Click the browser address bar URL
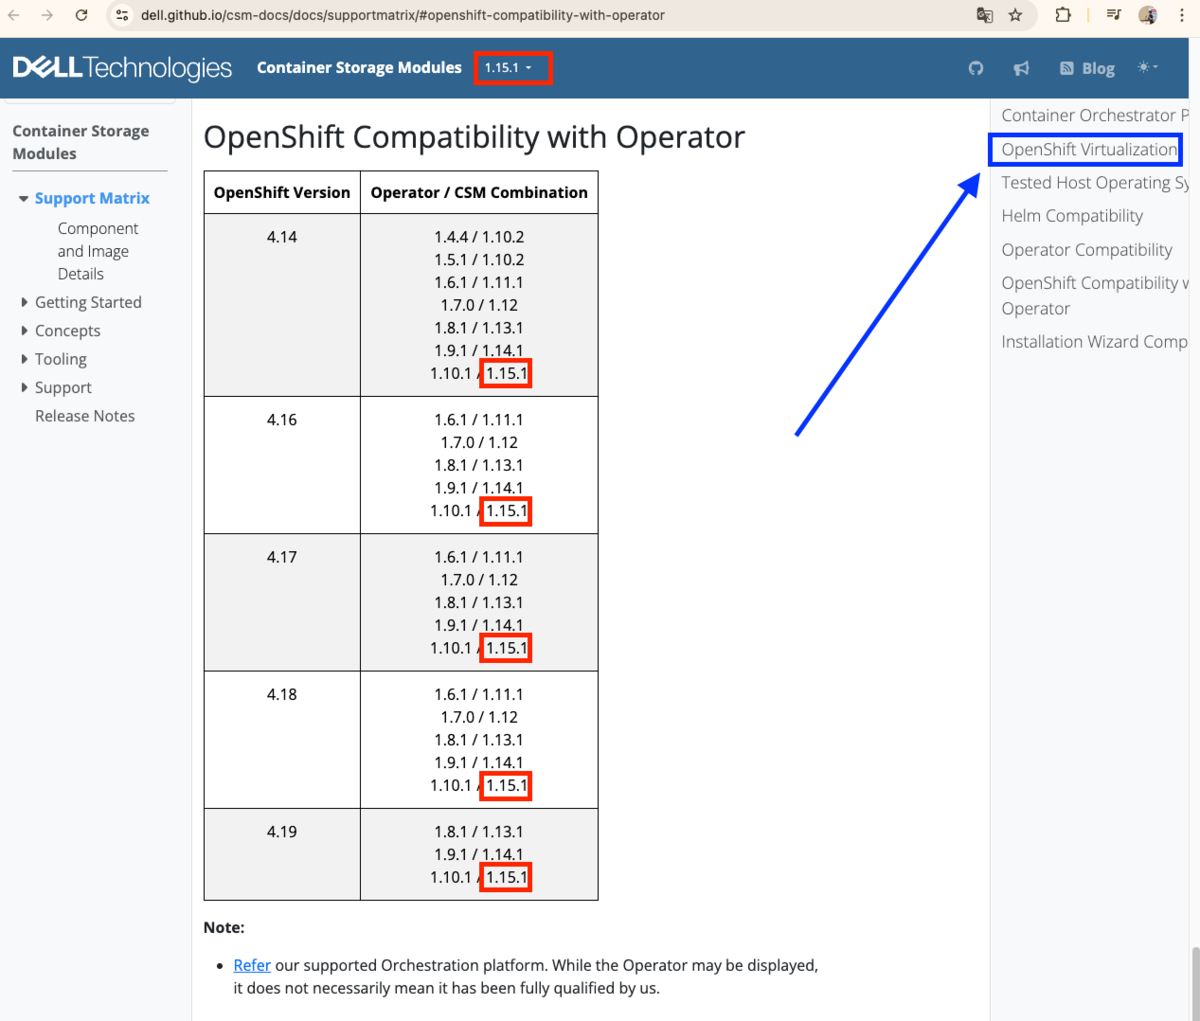This screenshot has width=1200, height=1021. point(403,15)
